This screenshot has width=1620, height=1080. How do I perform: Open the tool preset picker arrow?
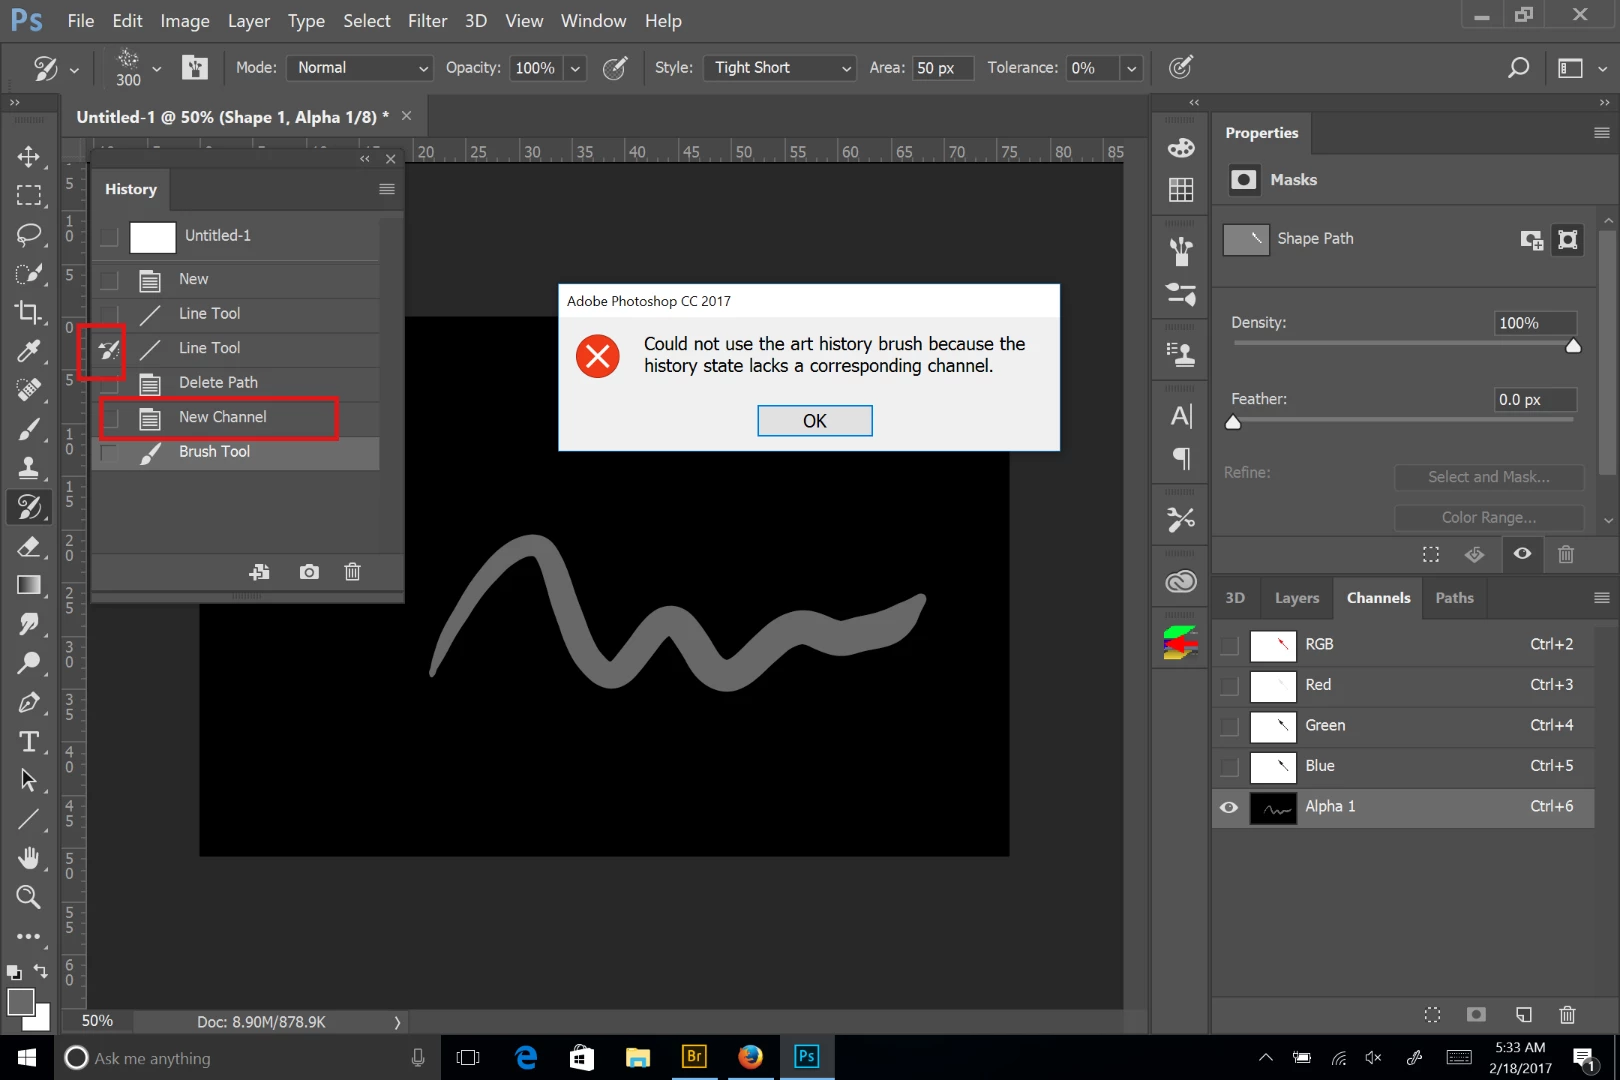tap(74, 69)
